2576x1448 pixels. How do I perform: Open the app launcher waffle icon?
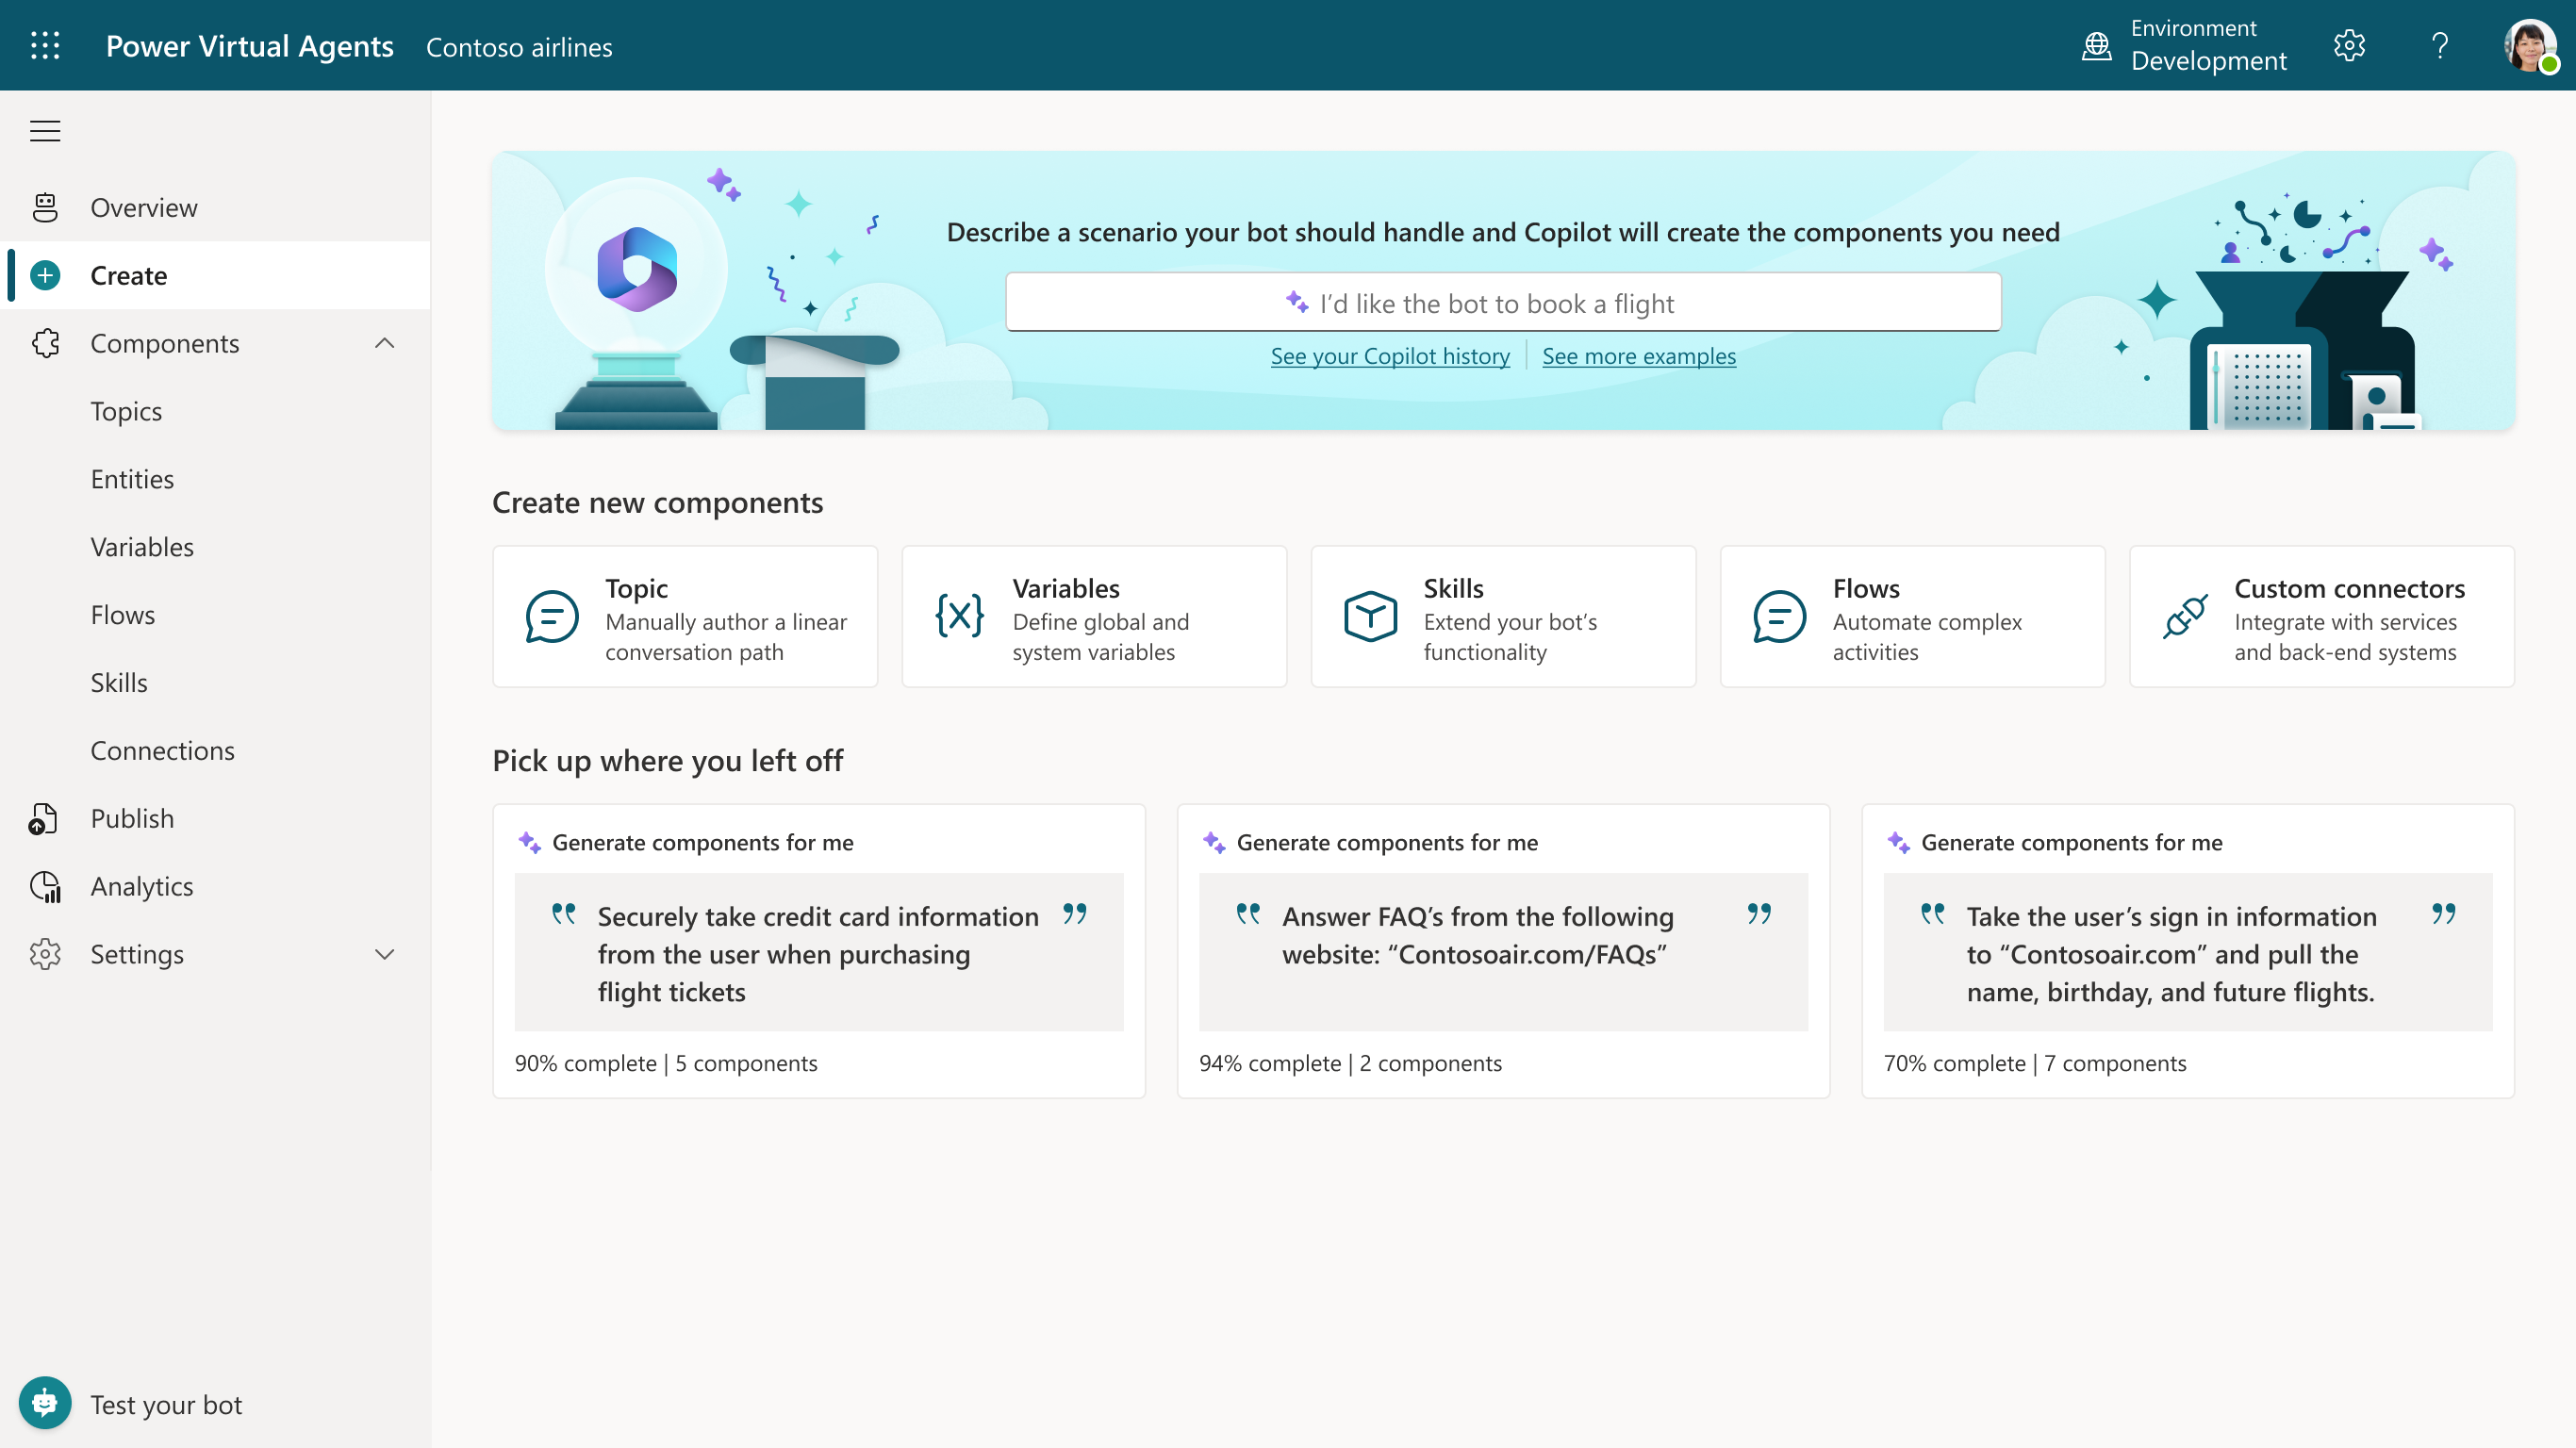45,45
